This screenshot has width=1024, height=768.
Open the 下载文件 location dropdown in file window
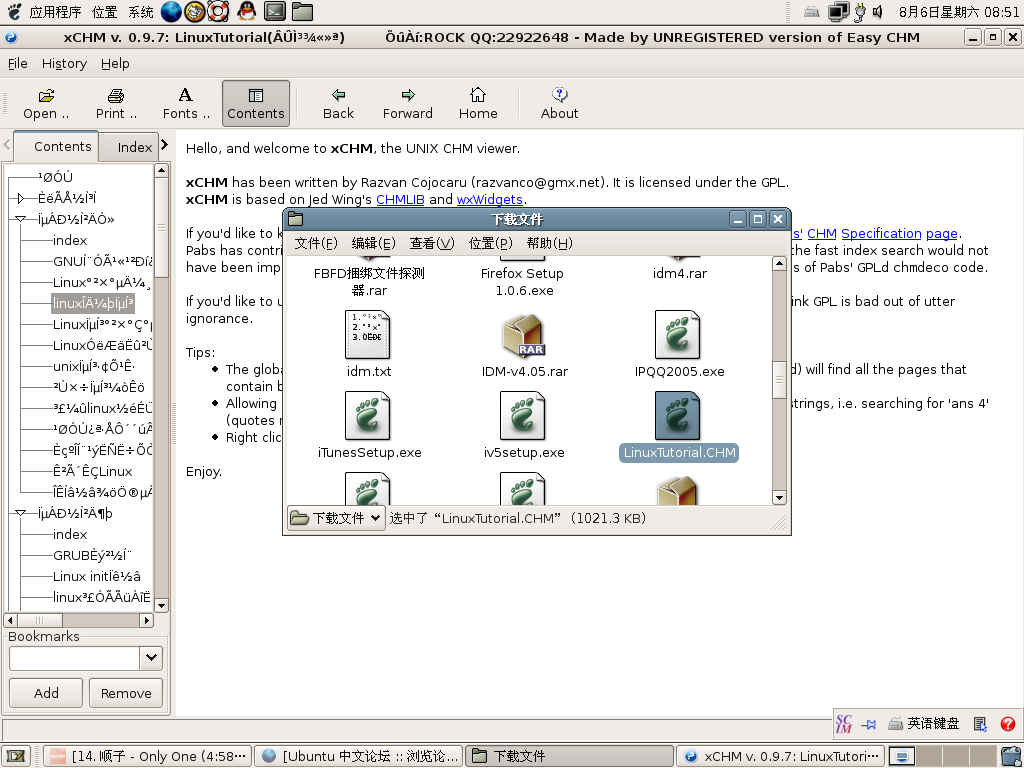click(336, 518)
